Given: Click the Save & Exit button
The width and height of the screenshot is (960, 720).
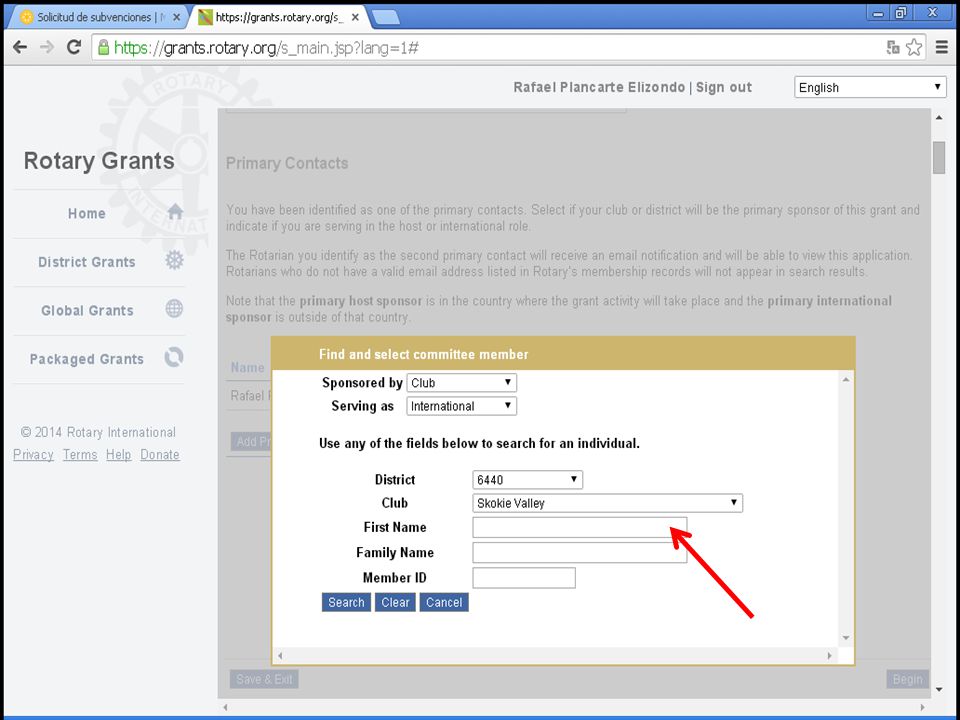Looking at the screenshot, I should 264,679.
